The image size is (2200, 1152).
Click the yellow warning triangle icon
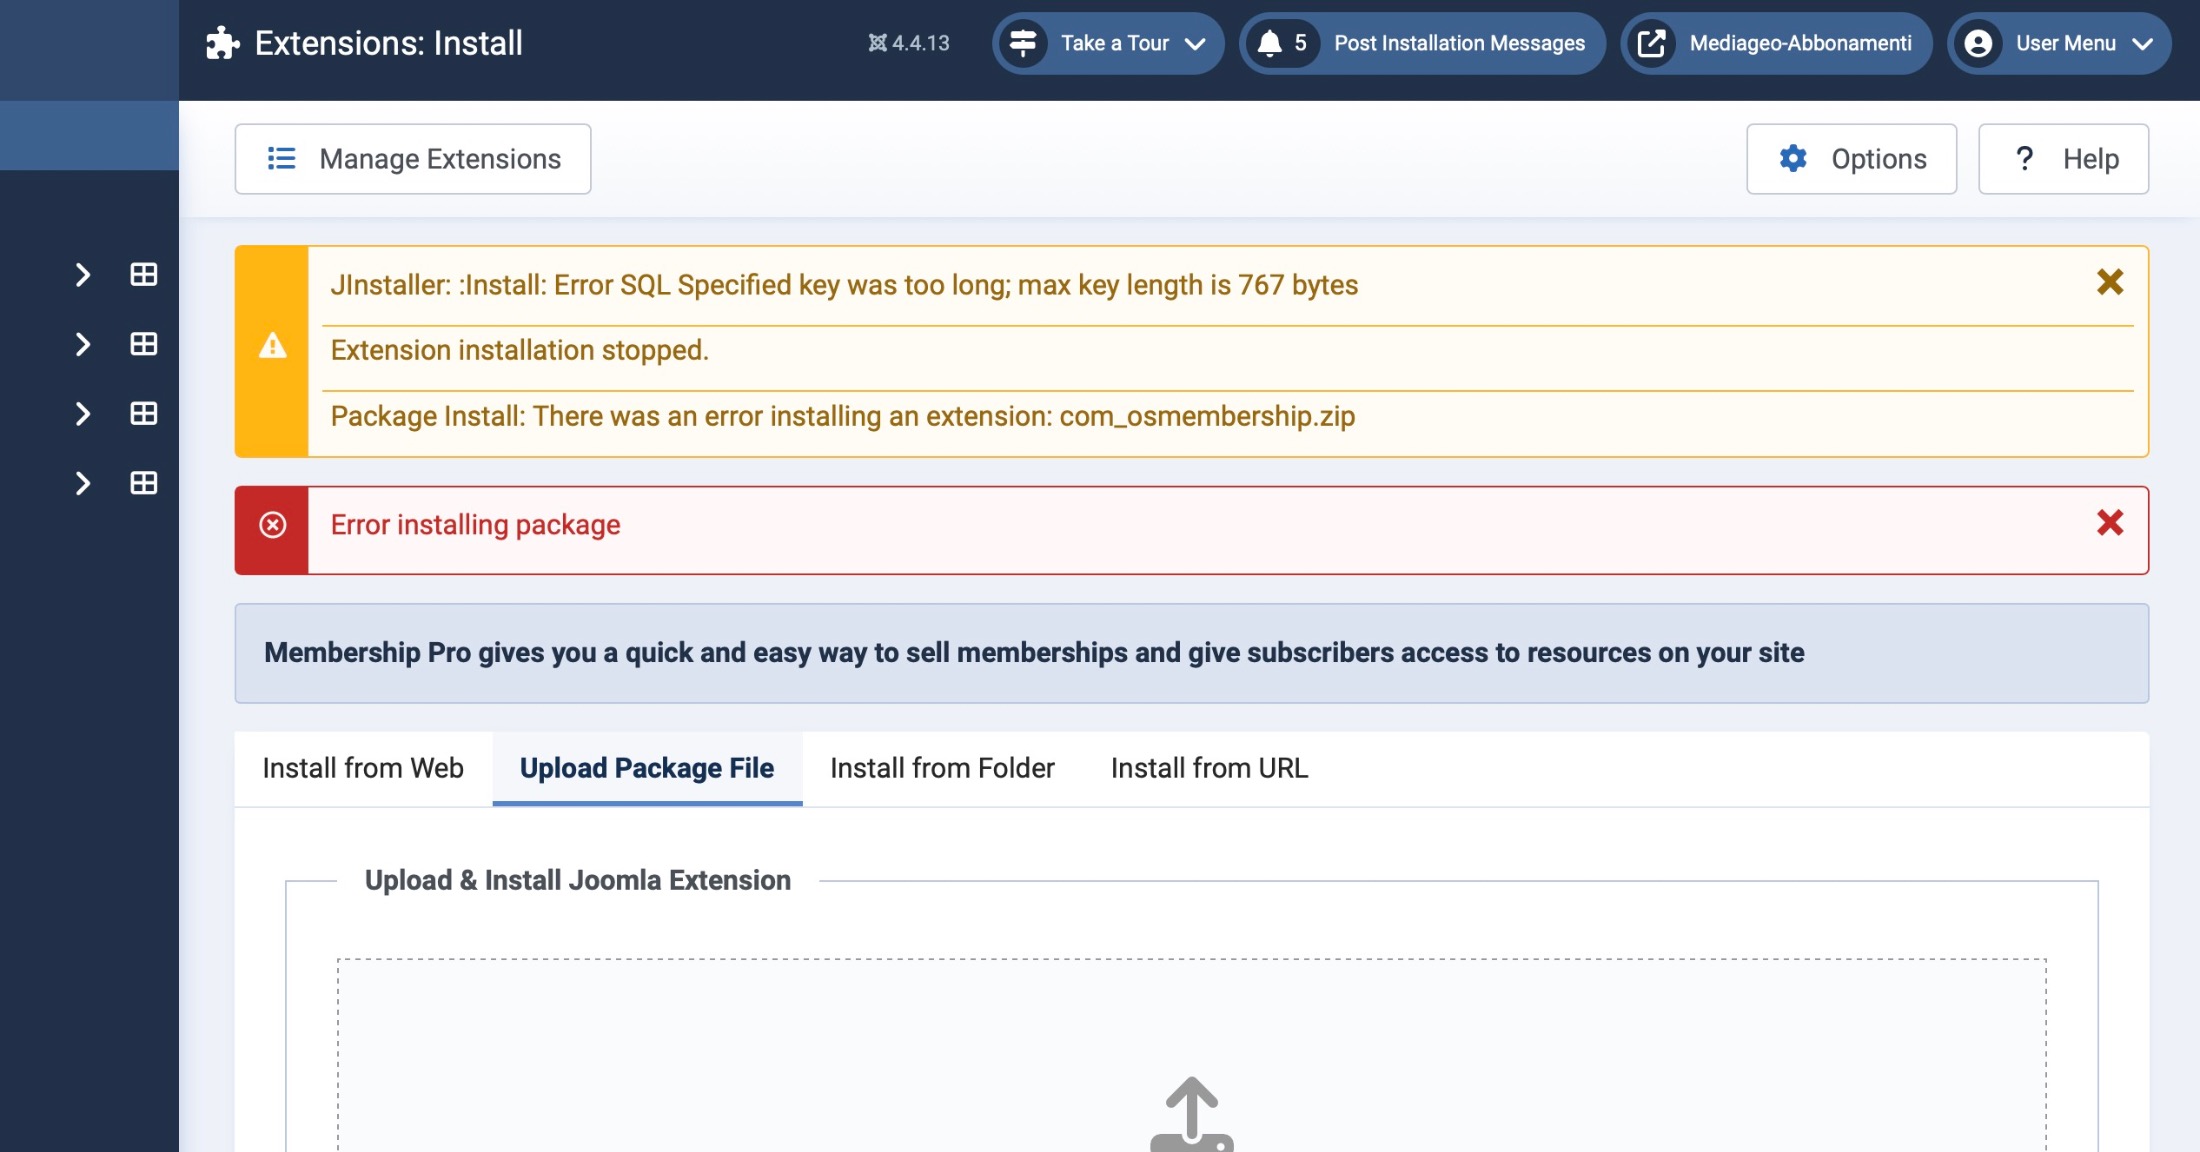(272, 346)
